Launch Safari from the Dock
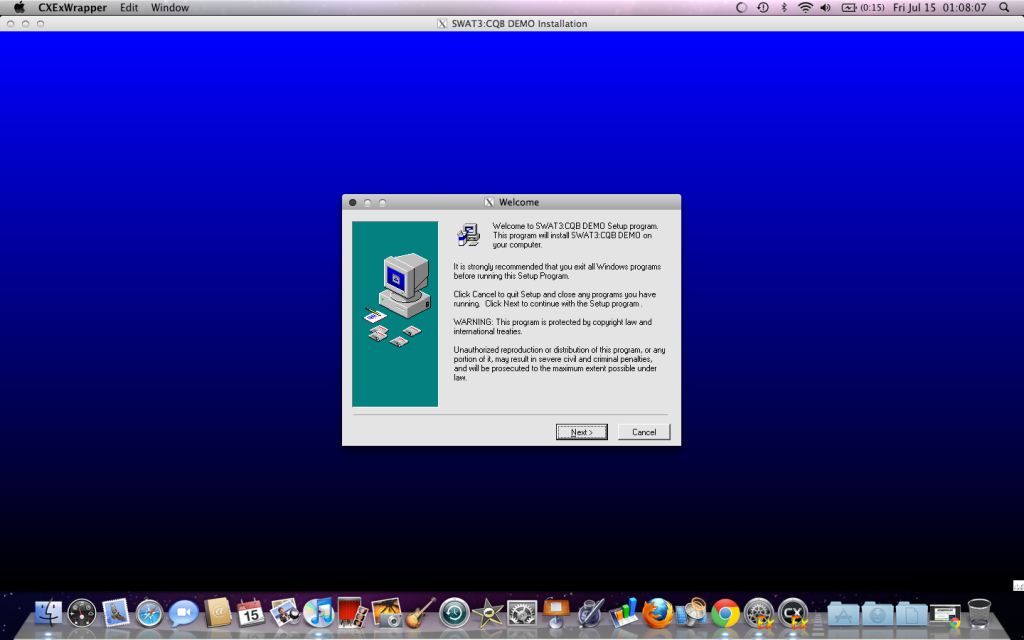Screen dimensions: 1024x640 pyautogui.click(x=150, y=614)
